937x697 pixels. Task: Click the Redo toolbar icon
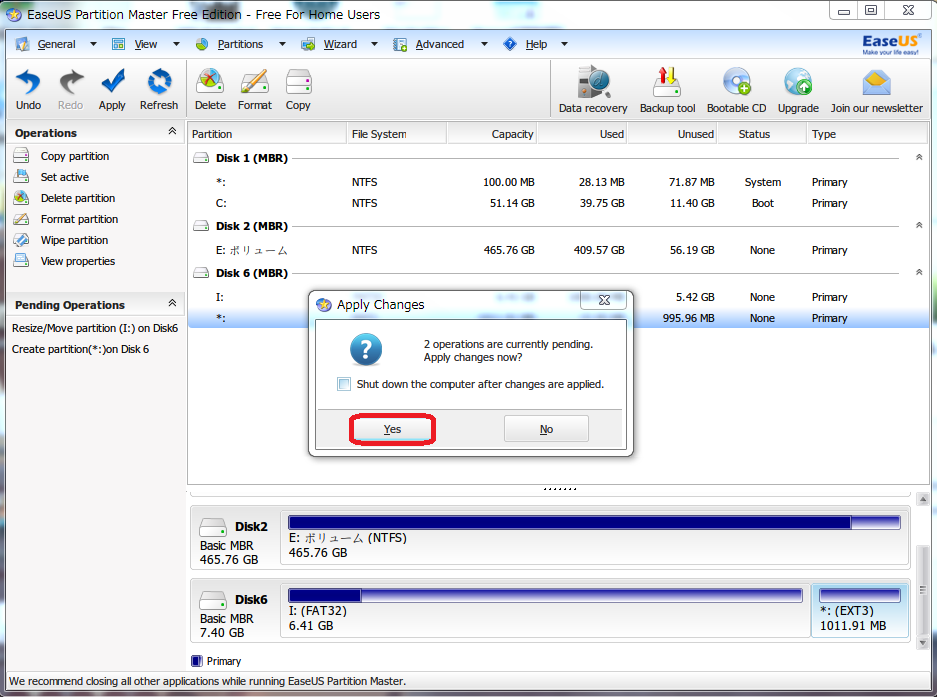pyautogui.click(x=71, y=82)
